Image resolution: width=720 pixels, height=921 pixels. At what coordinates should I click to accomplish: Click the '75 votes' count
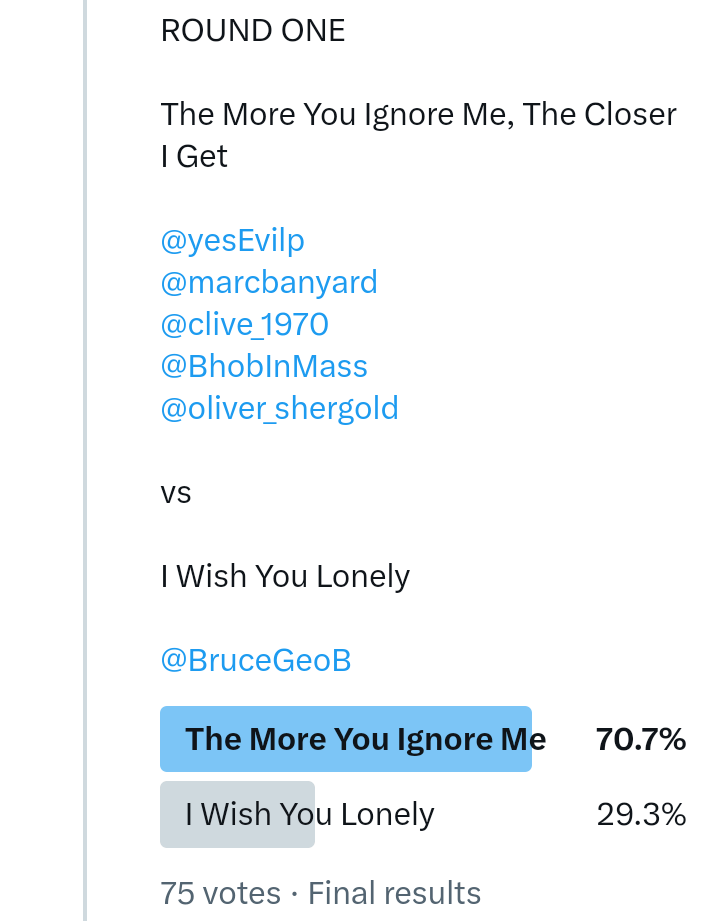220,892
